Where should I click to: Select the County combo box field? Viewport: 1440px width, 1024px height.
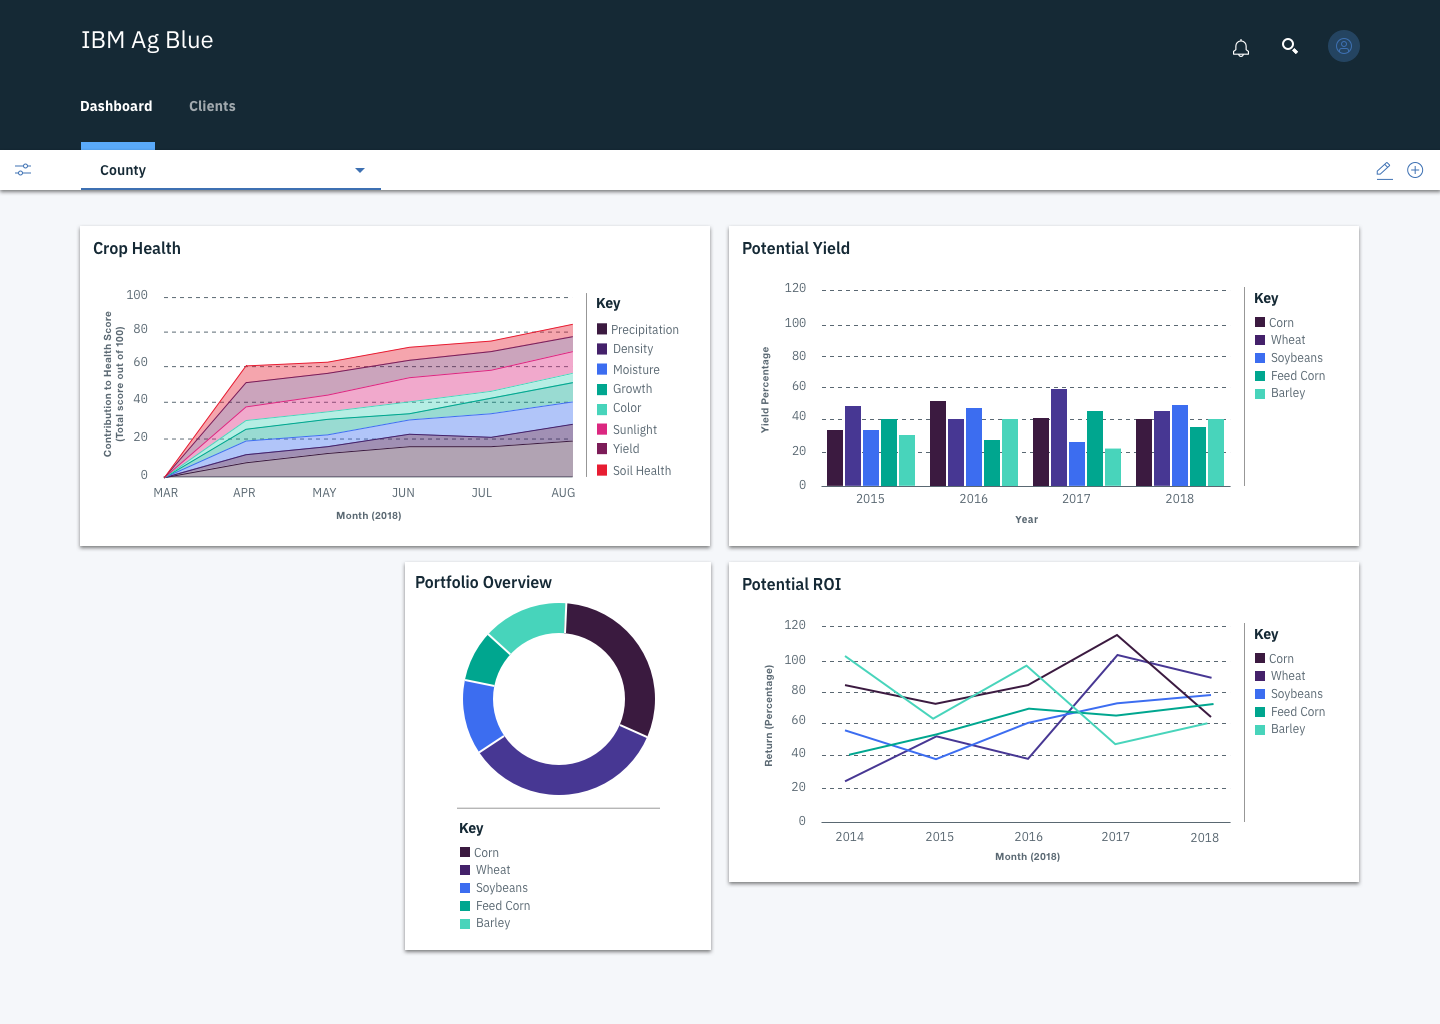click(231, 170)
